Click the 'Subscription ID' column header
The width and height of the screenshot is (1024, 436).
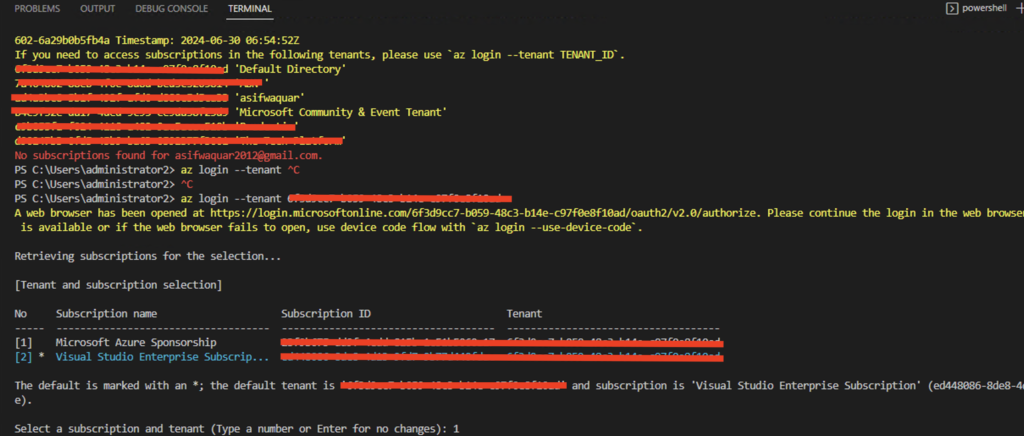point(326,314)
